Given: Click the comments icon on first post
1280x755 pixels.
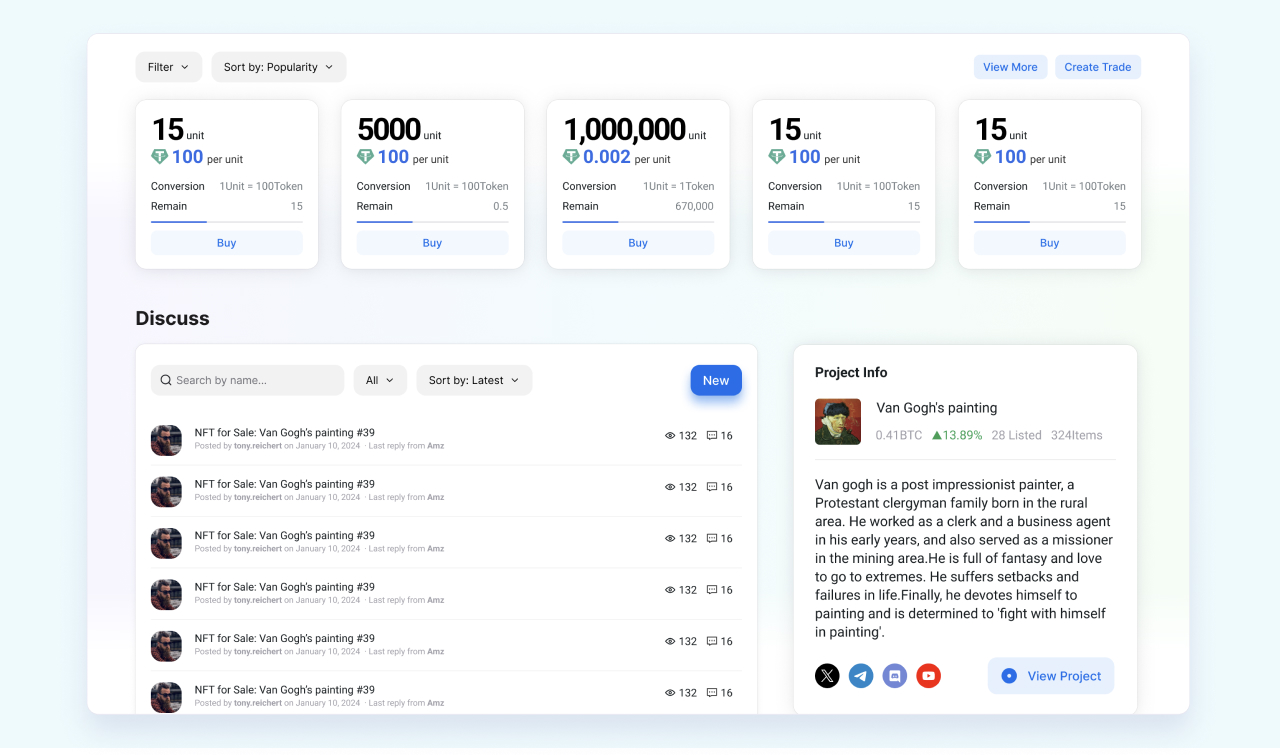Looking at the screenshot, I should click(712, 436).
